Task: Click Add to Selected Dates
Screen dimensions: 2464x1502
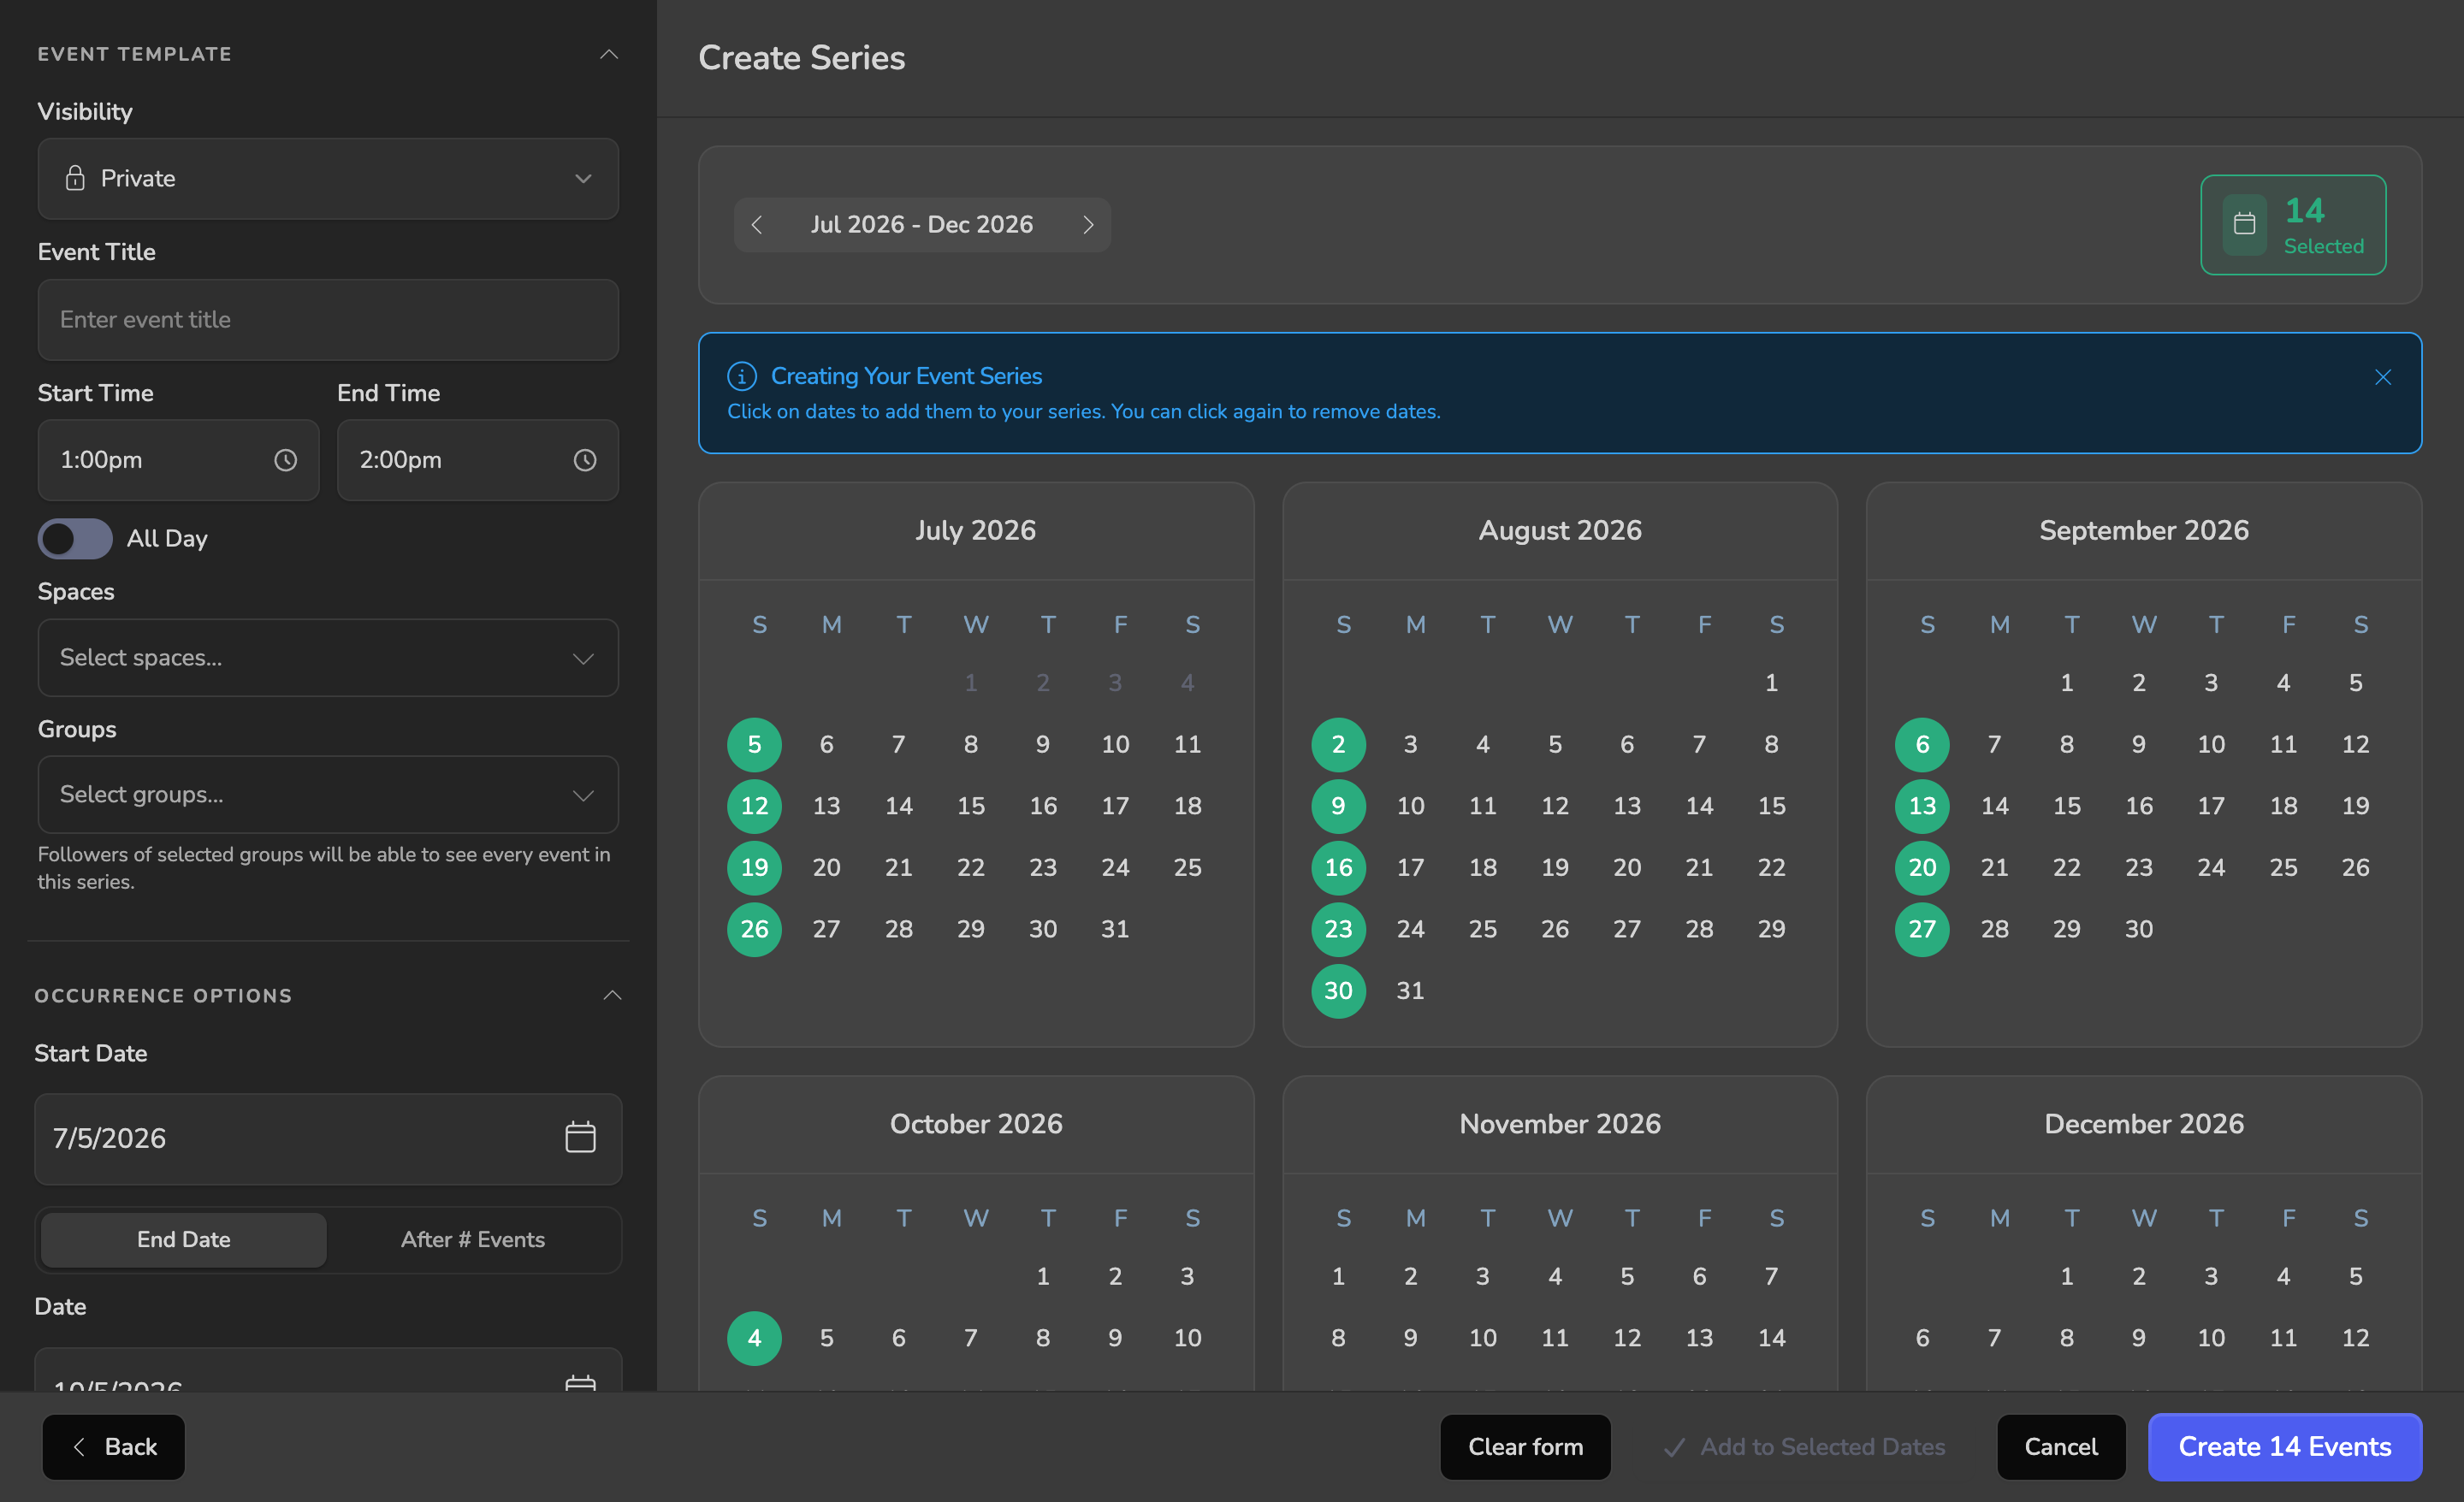Action: tap(1805, 1447)
